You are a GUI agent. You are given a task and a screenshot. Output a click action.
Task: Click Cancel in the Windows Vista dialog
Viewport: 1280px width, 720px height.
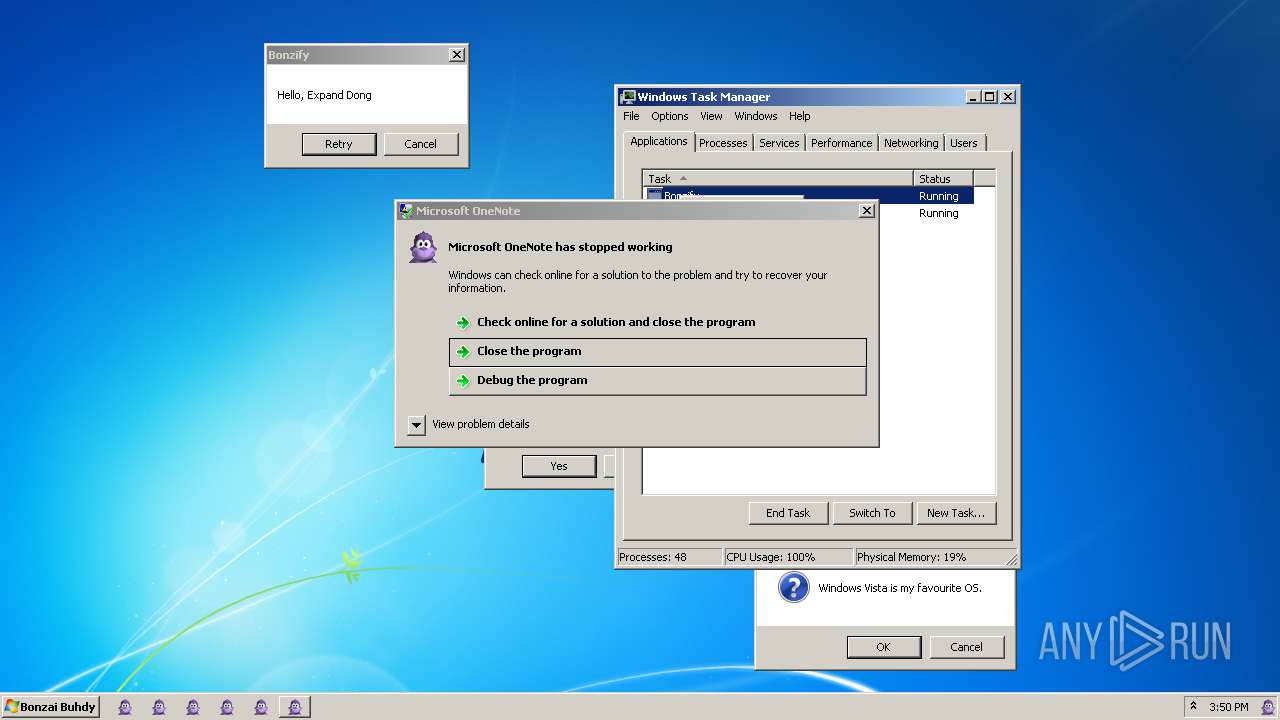(966, 647)
